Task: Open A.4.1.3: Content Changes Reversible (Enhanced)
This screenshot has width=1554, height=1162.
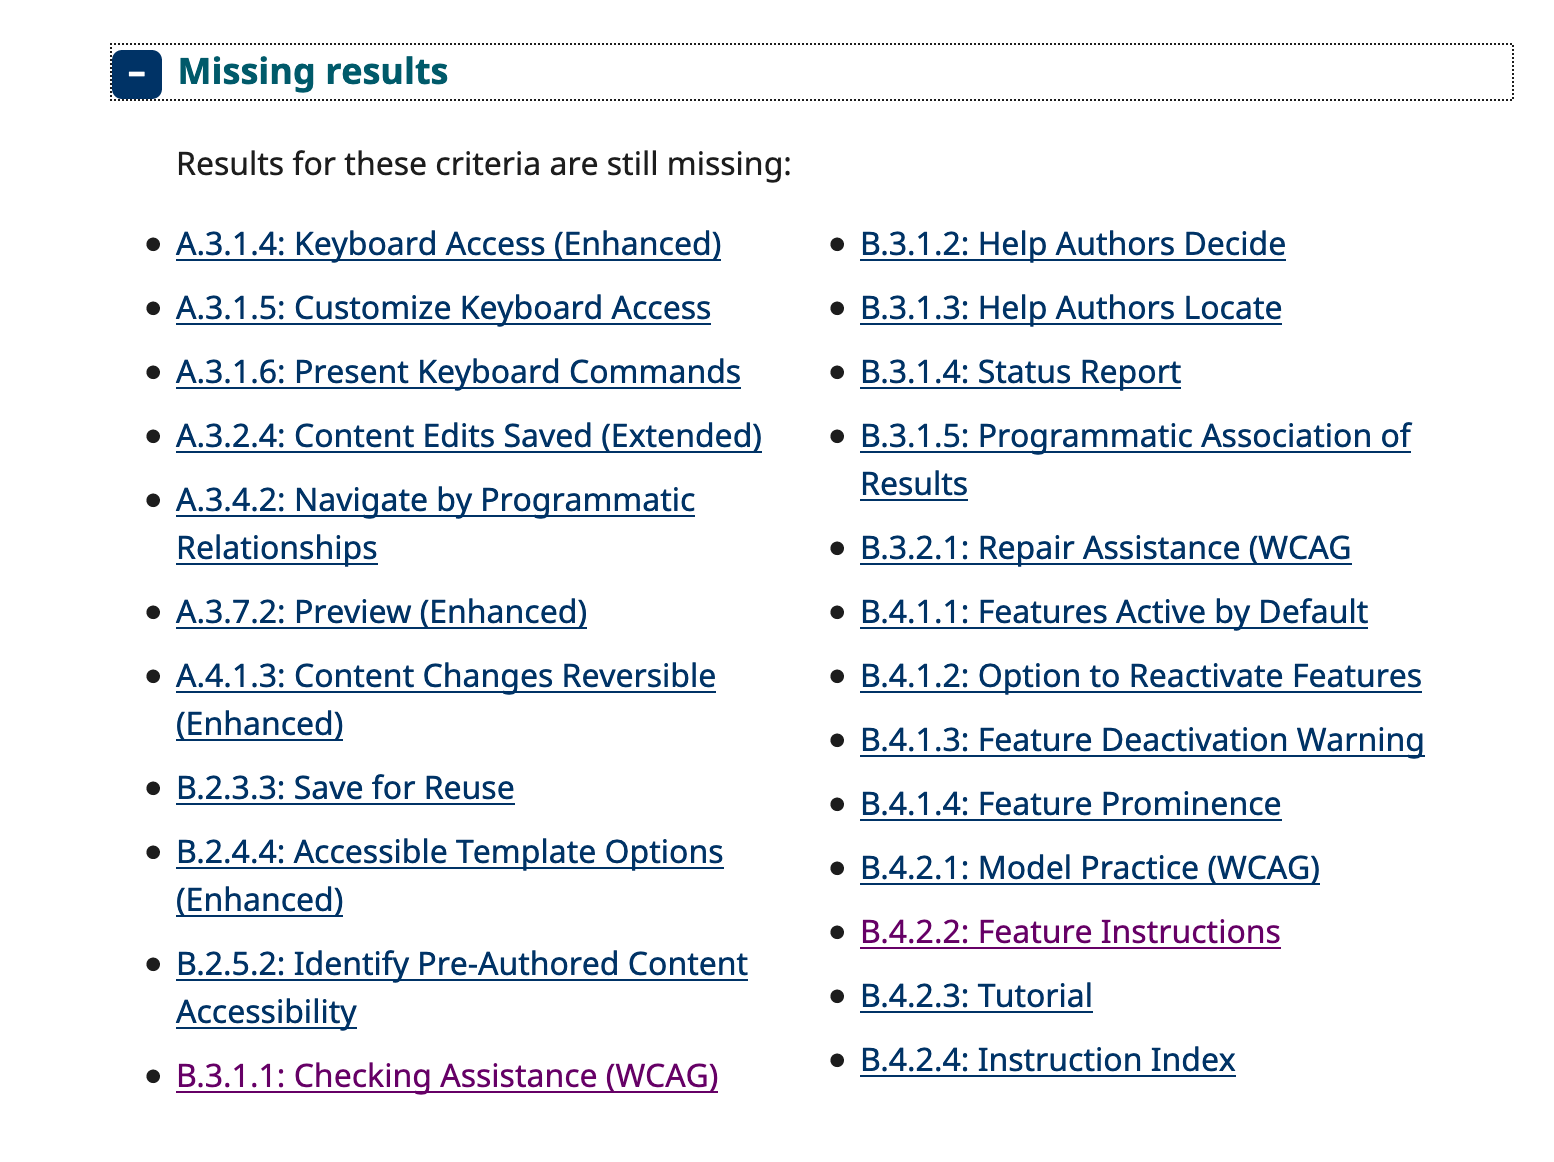Action: pyautogui.click(x=446, y=675)
